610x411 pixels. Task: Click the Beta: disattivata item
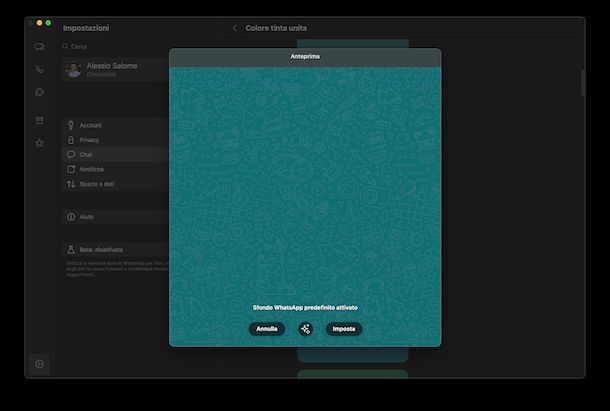115,249
